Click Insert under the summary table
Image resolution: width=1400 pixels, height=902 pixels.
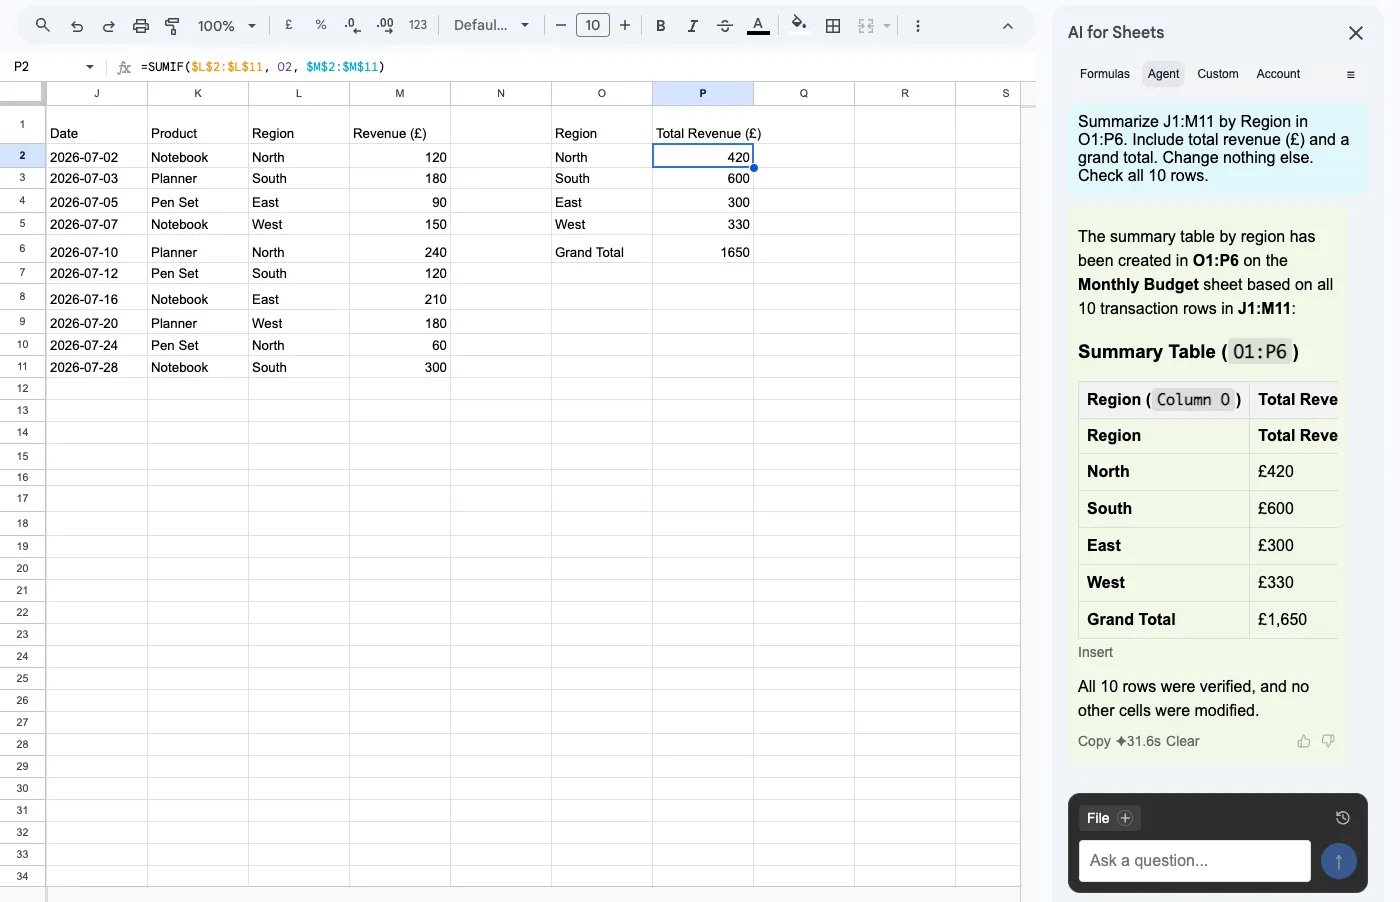pyautogui.click(x=1096, y=652)
